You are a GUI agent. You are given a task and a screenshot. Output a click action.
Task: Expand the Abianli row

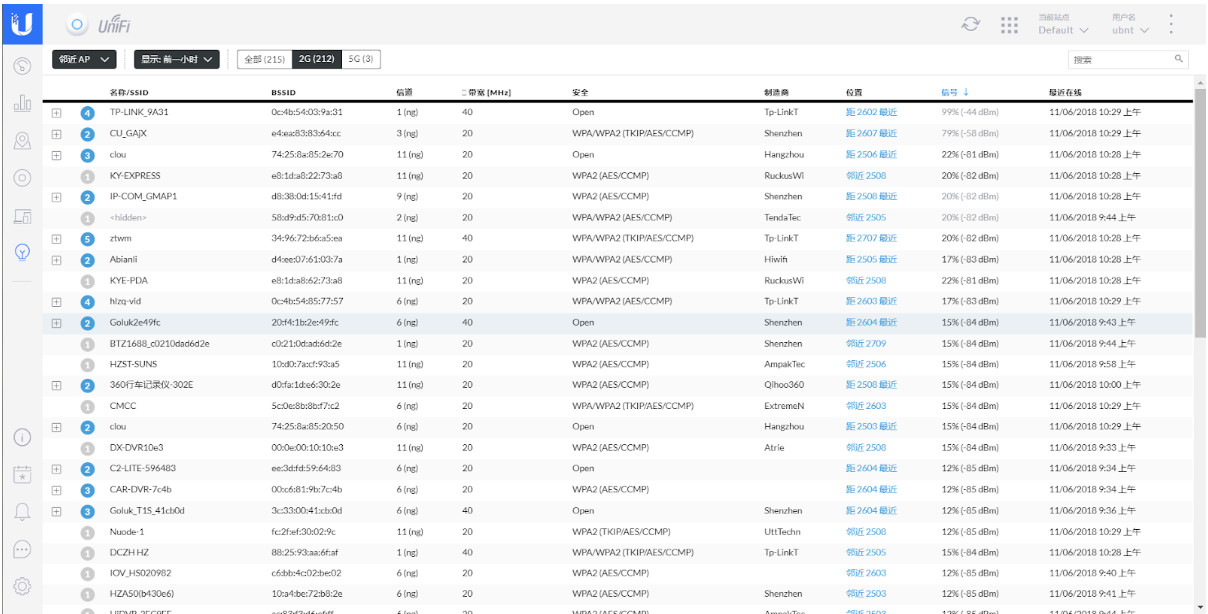(57, 260)
